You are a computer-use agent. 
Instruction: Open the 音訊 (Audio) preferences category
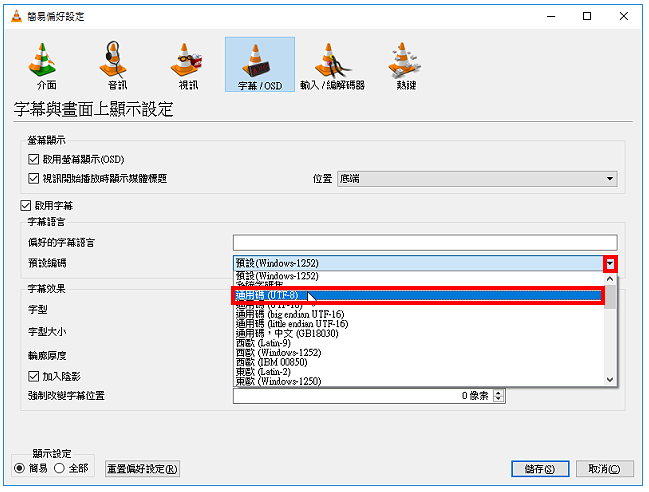[114, 65]
